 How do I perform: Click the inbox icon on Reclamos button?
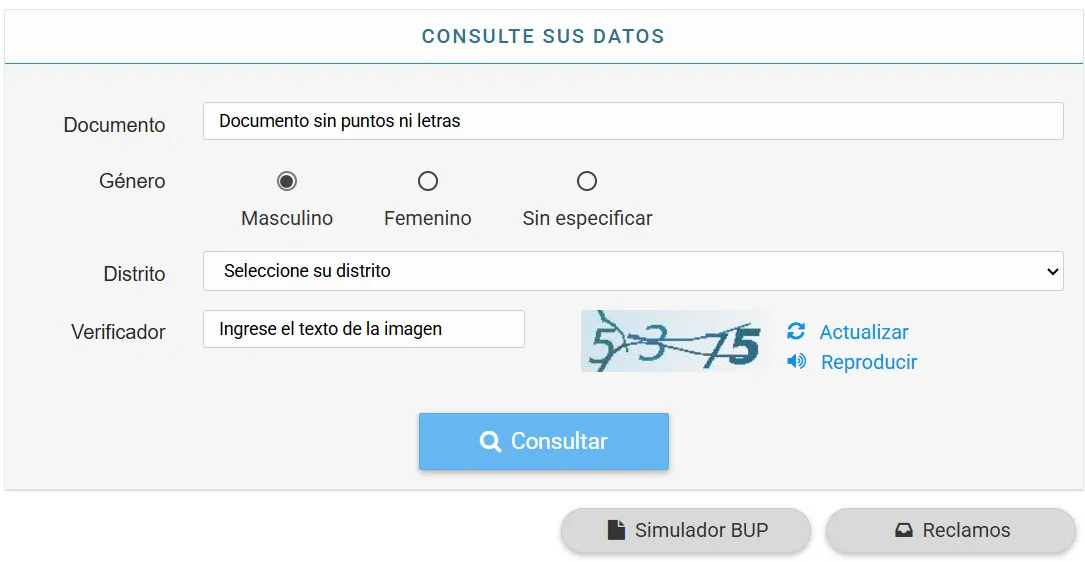tap(904, 530)
